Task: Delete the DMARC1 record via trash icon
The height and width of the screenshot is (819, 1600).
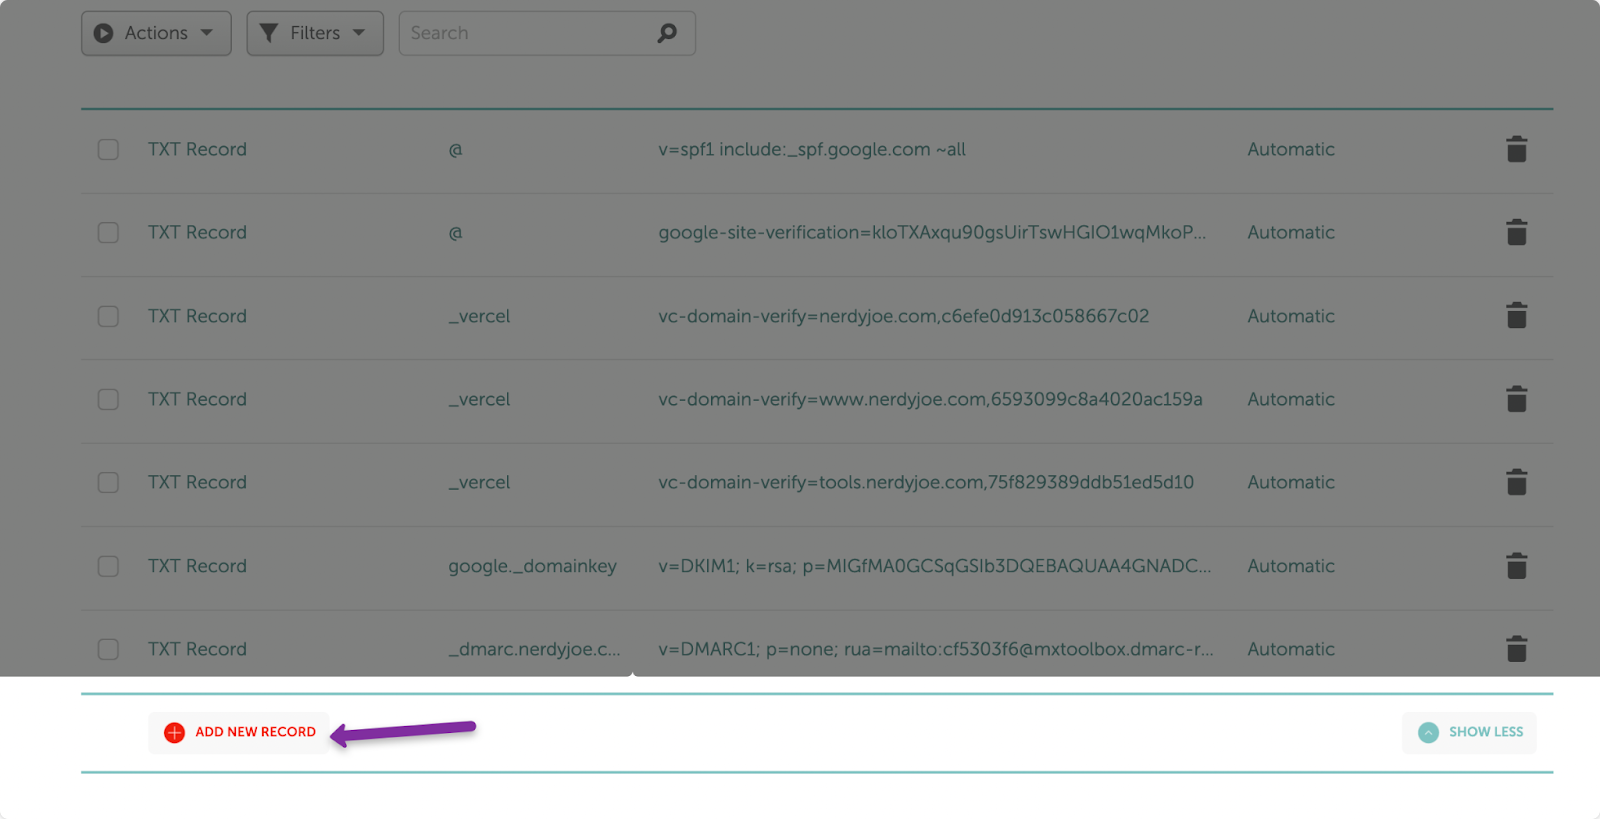Action: pos(1516,649)
